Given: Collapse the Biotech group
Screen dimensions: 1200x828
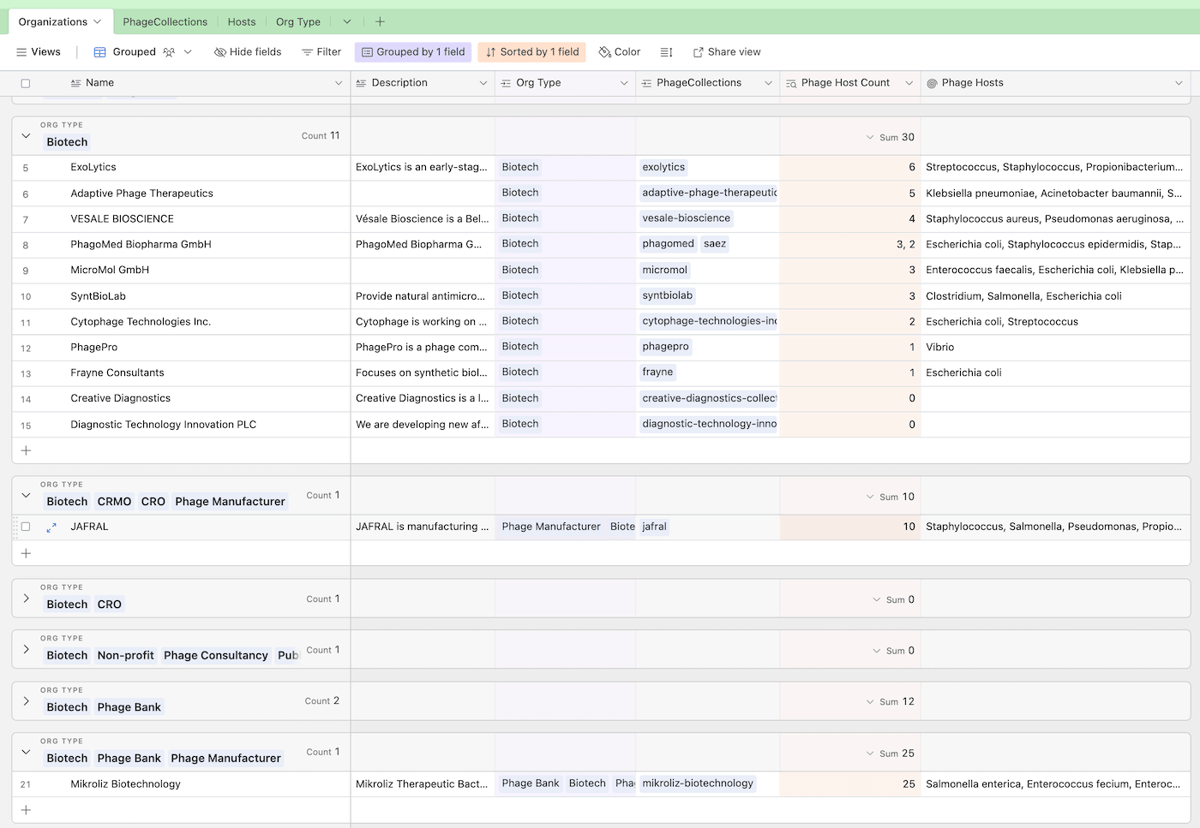Looking at the screenshot, I should (x=26, y=135).
